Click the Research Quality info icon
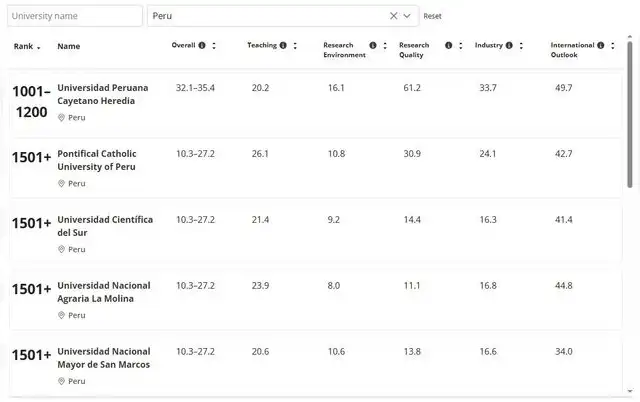The width and height of the screenshot is (640, 402). (x=448, y=46)
